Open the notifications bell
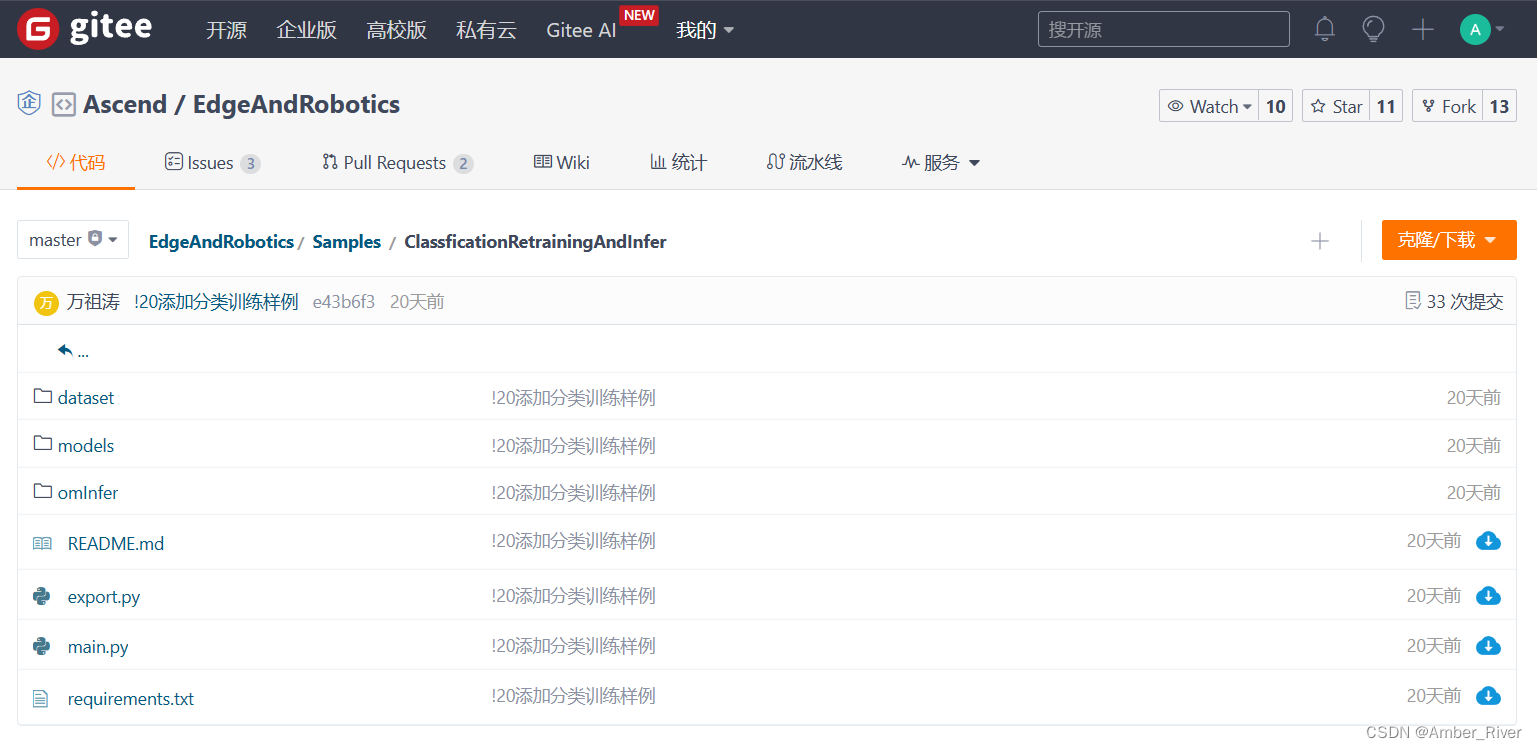This screenshot has width=1537, height=750. click(1325, 29)
